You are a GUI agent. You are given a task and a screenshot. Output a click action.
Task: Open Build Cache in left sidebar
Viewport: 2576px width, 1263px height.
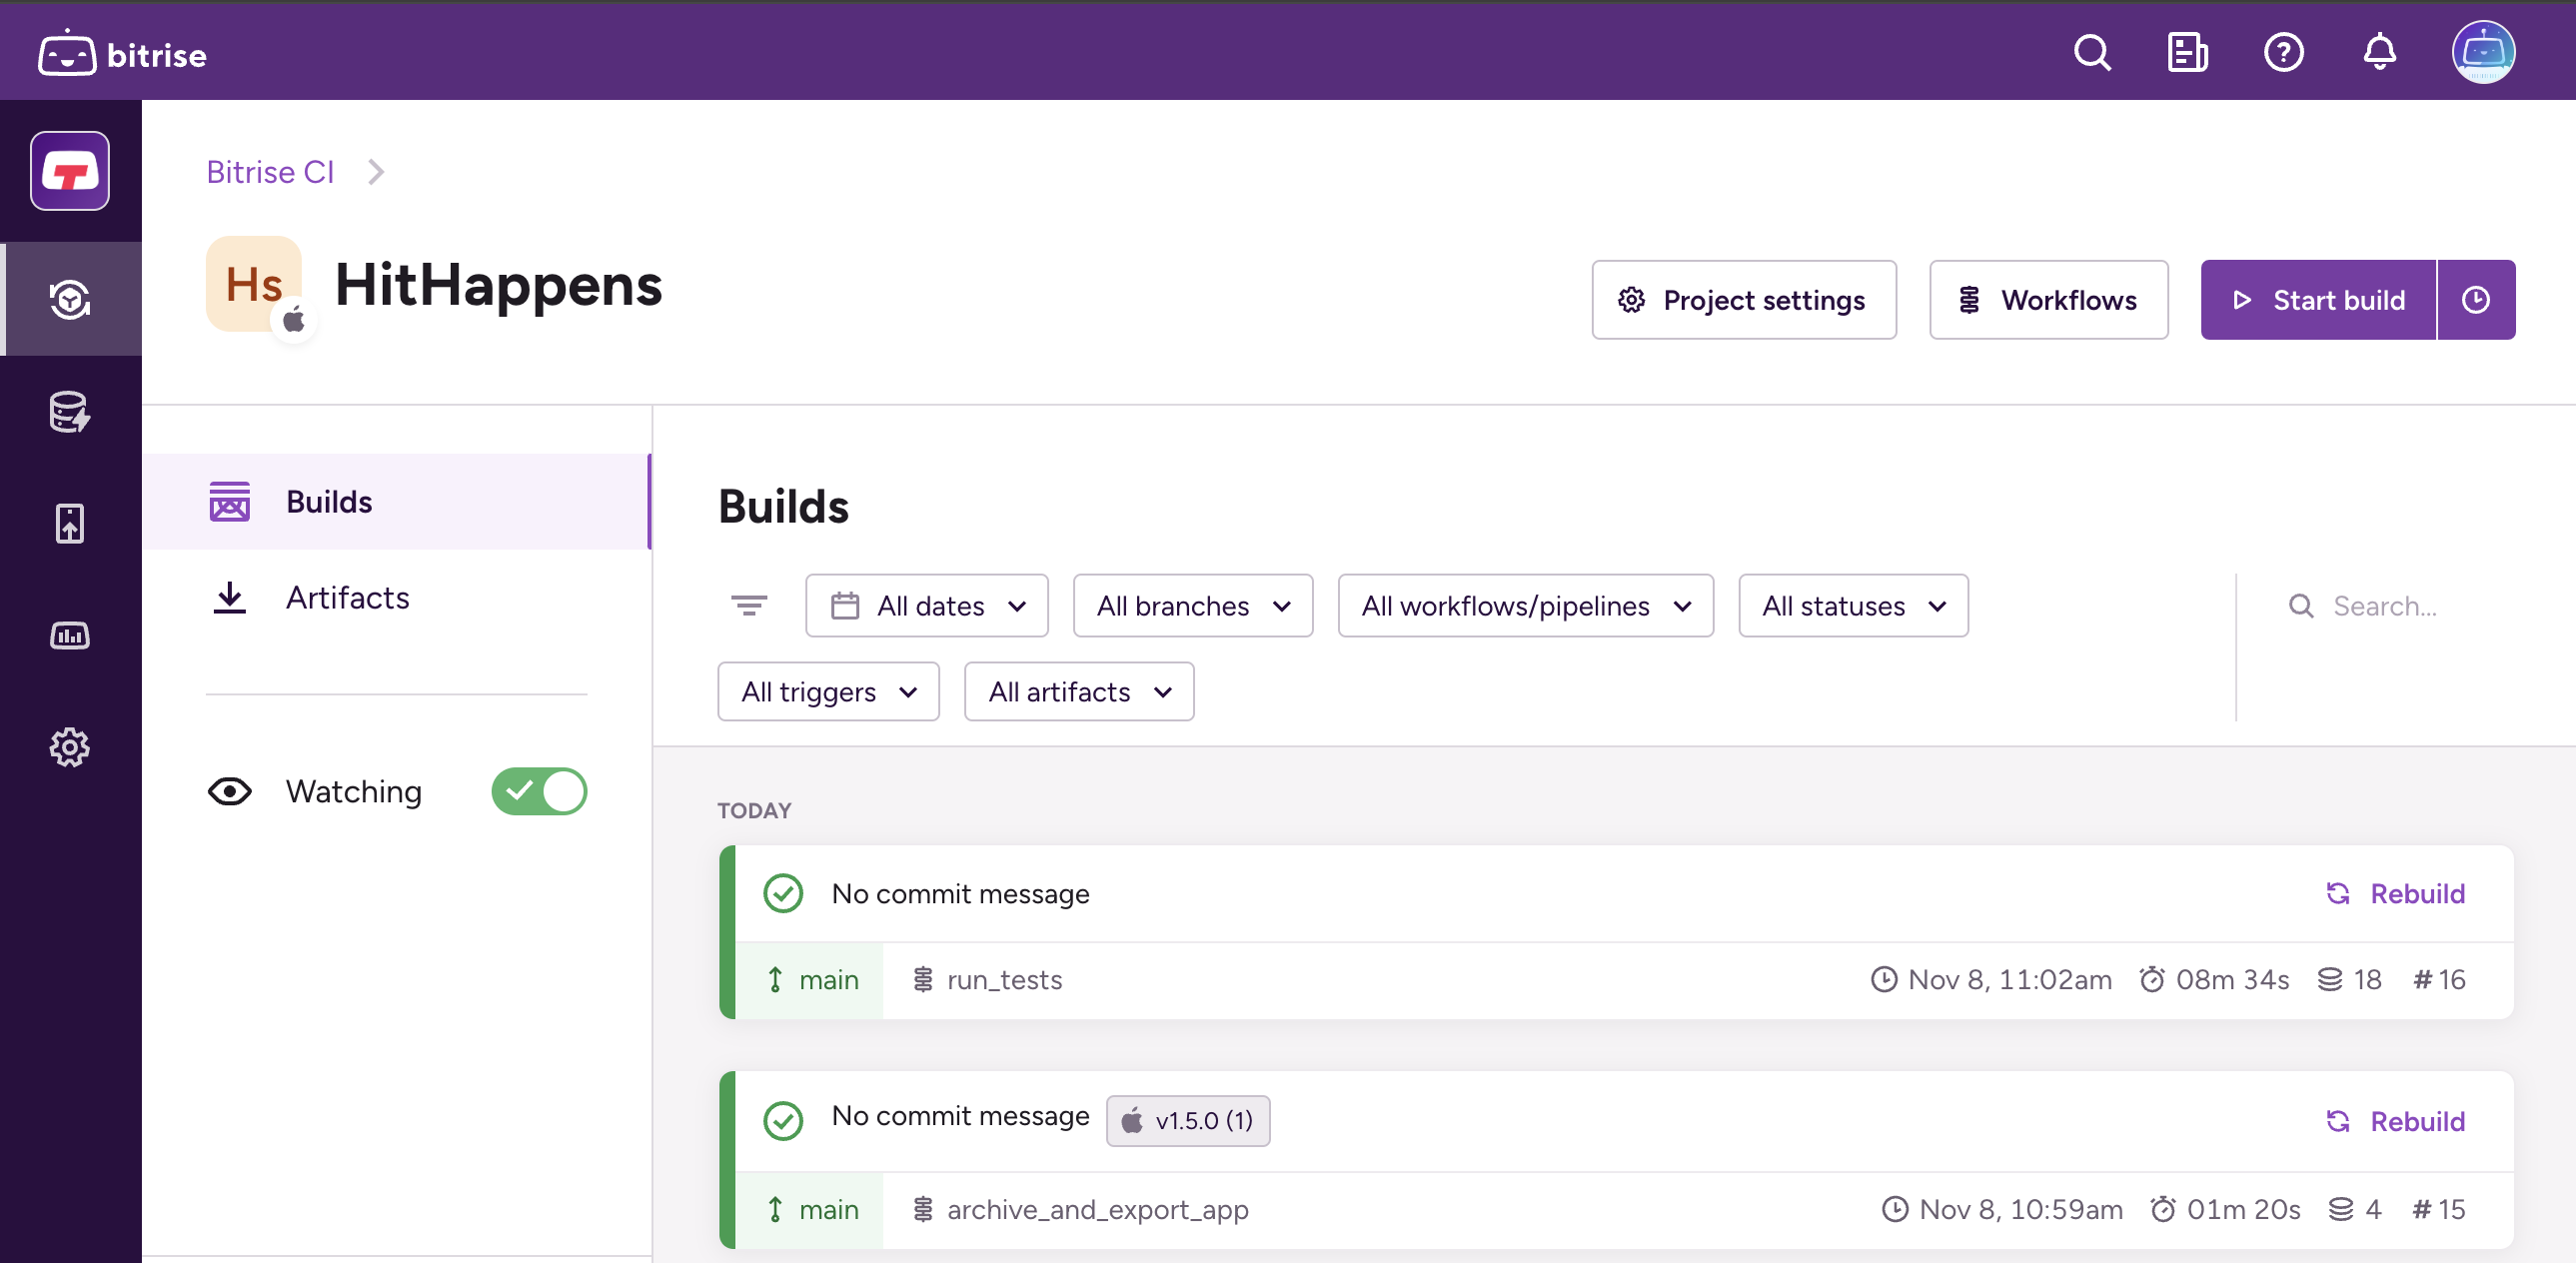click(x=69, y=411)
